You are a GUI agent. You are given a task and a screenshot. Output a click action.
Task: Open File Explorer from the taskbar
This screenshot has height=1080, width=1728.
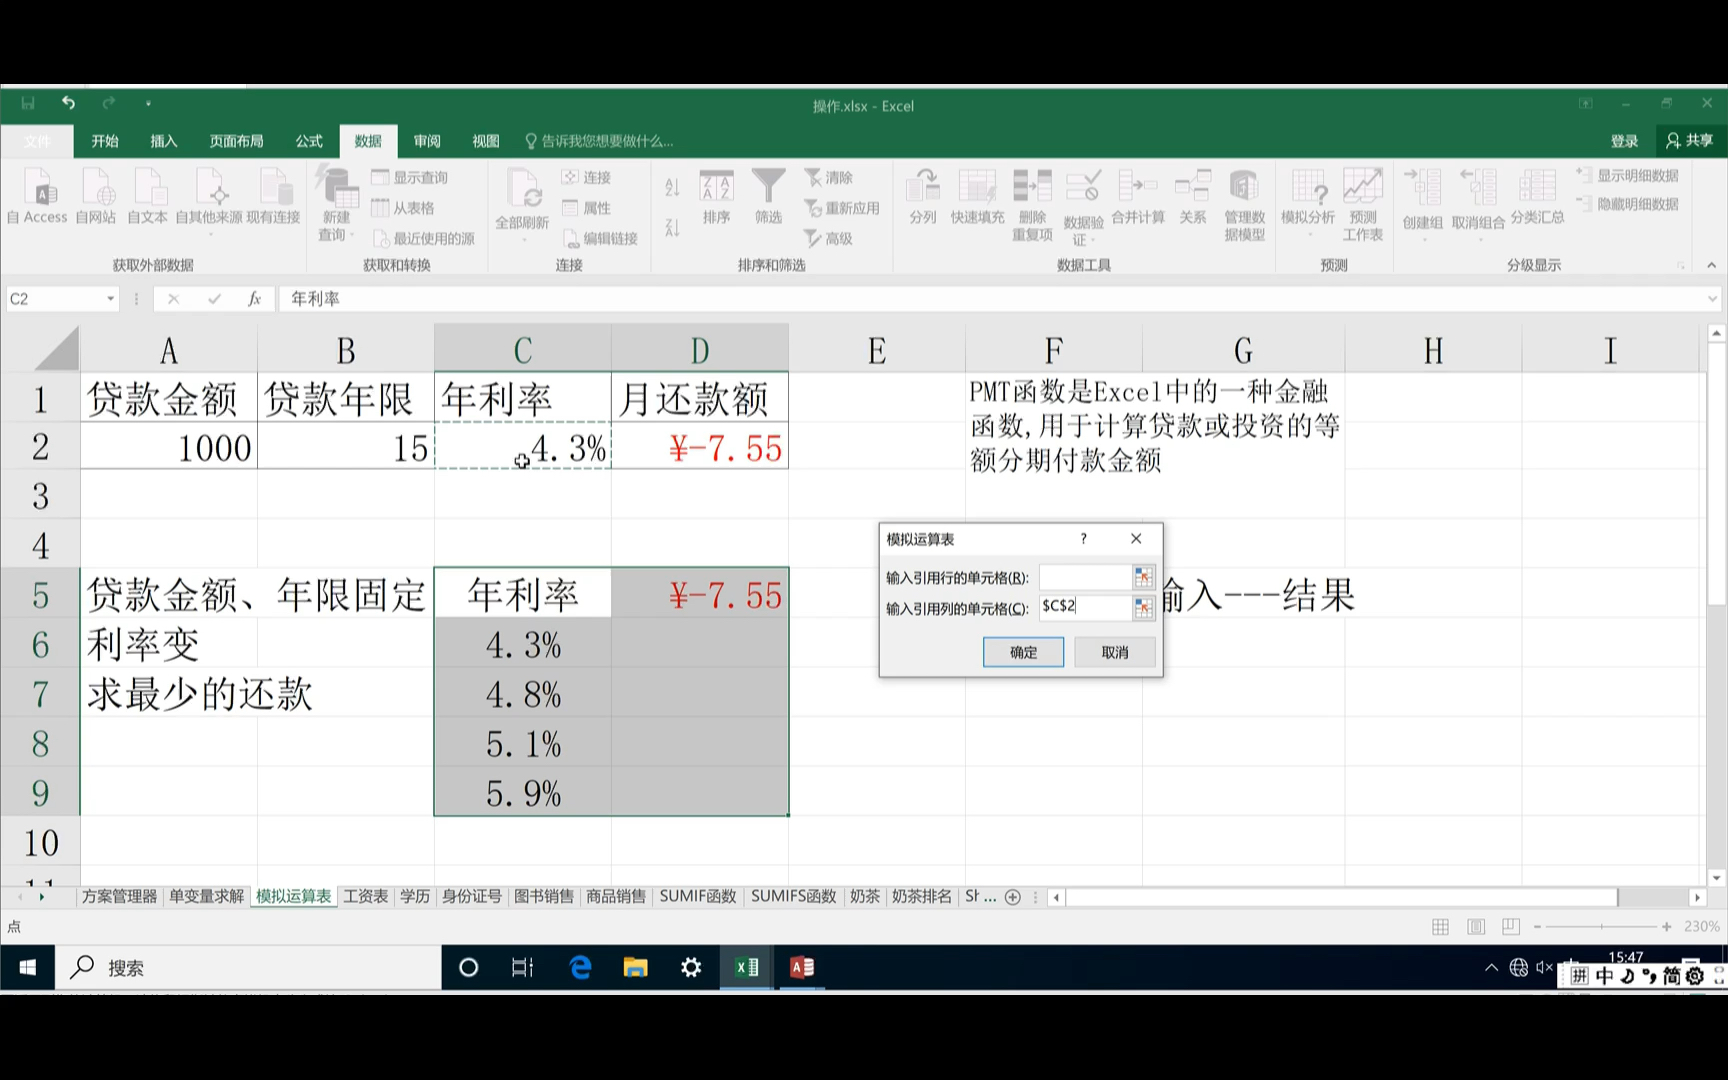(x=635, y=967)
